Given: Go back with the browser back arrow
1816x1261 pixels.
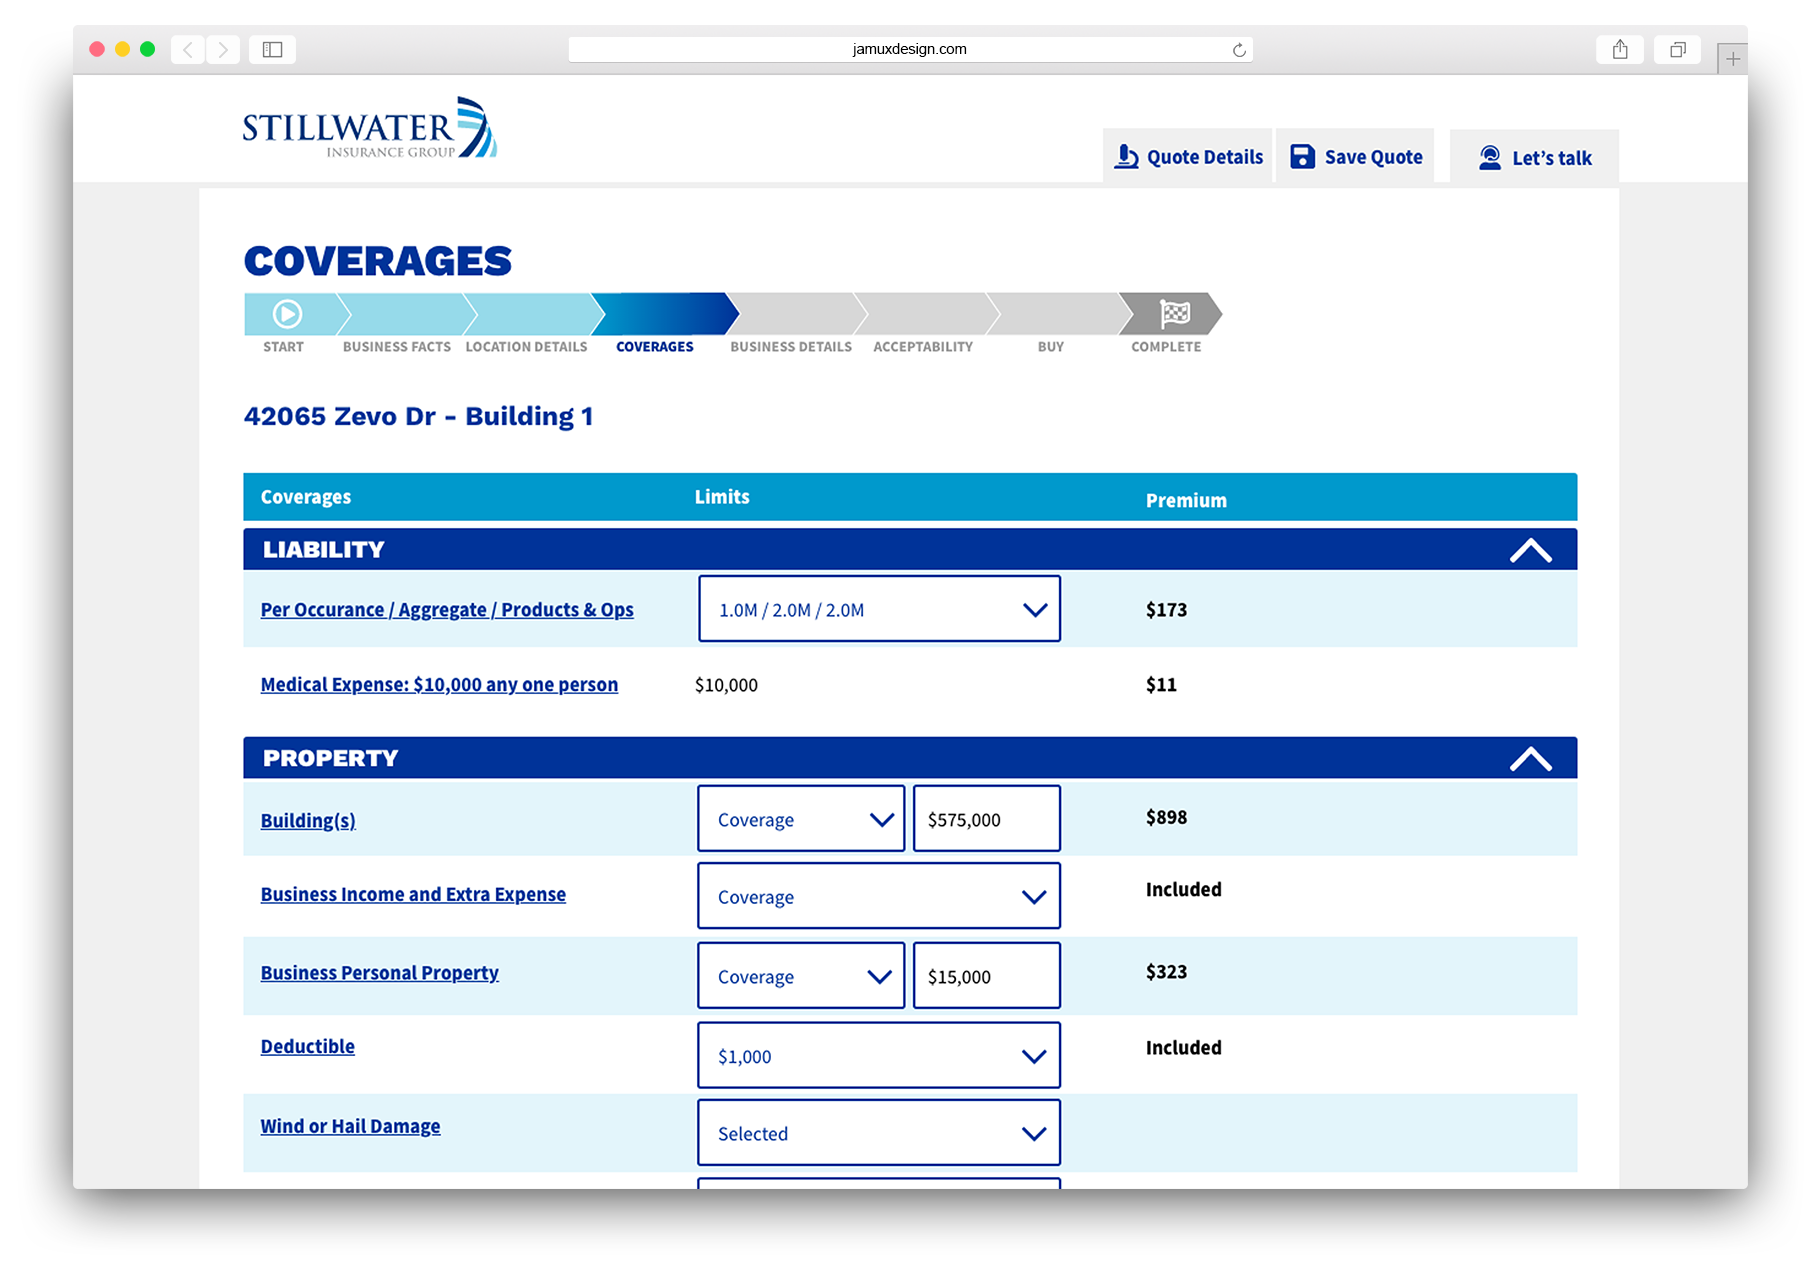Looking at the screenshot, I should point(188,49).
